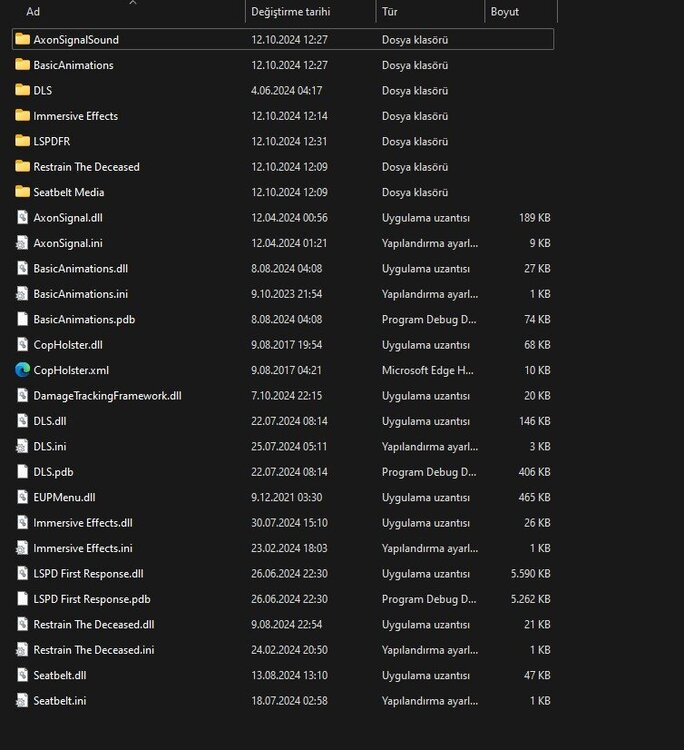Click the AxonSignalSound folder icon
This screenshot has width=684, height=750.
click(x=22, y=39)
